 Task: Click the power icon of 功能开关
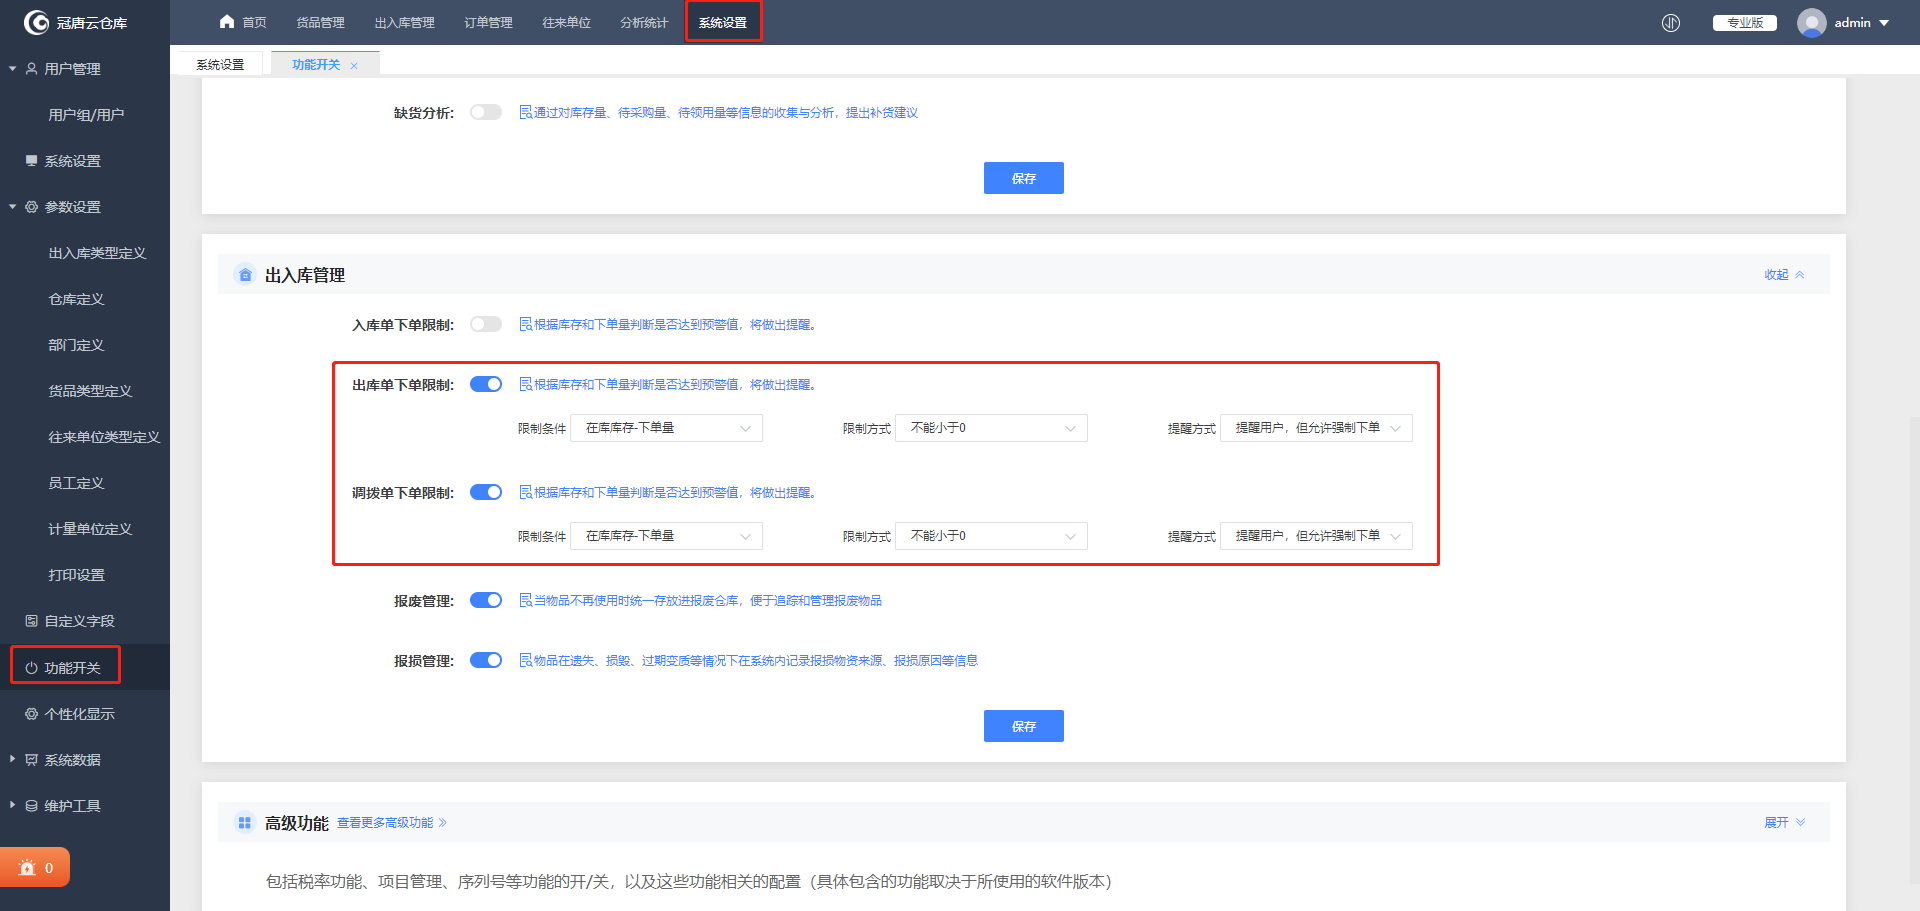(x=31, y=668)
